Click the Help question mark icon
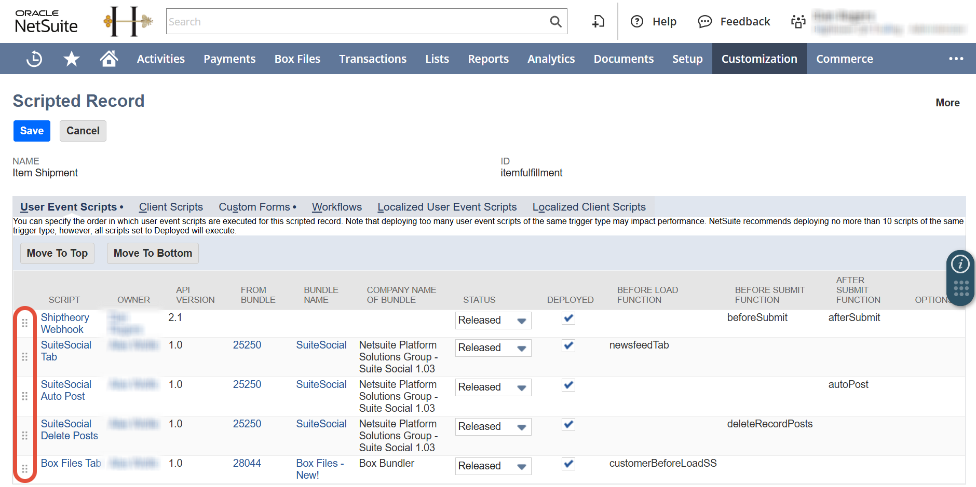976x487 pixels. click(636, 21)
